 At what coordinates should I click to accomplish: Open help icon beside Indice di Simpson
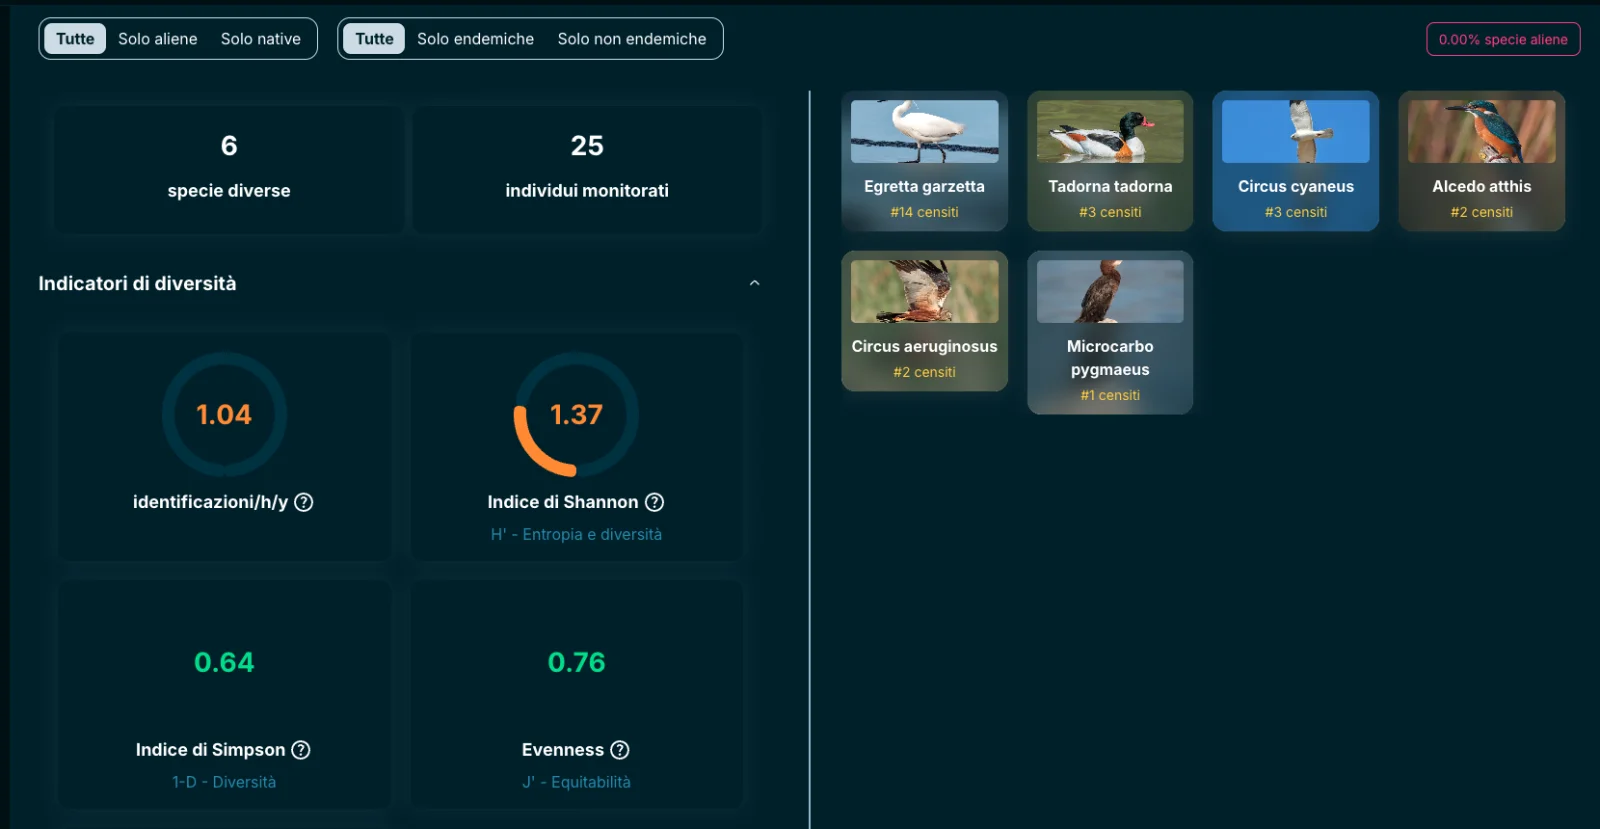[x=300, y=750]
